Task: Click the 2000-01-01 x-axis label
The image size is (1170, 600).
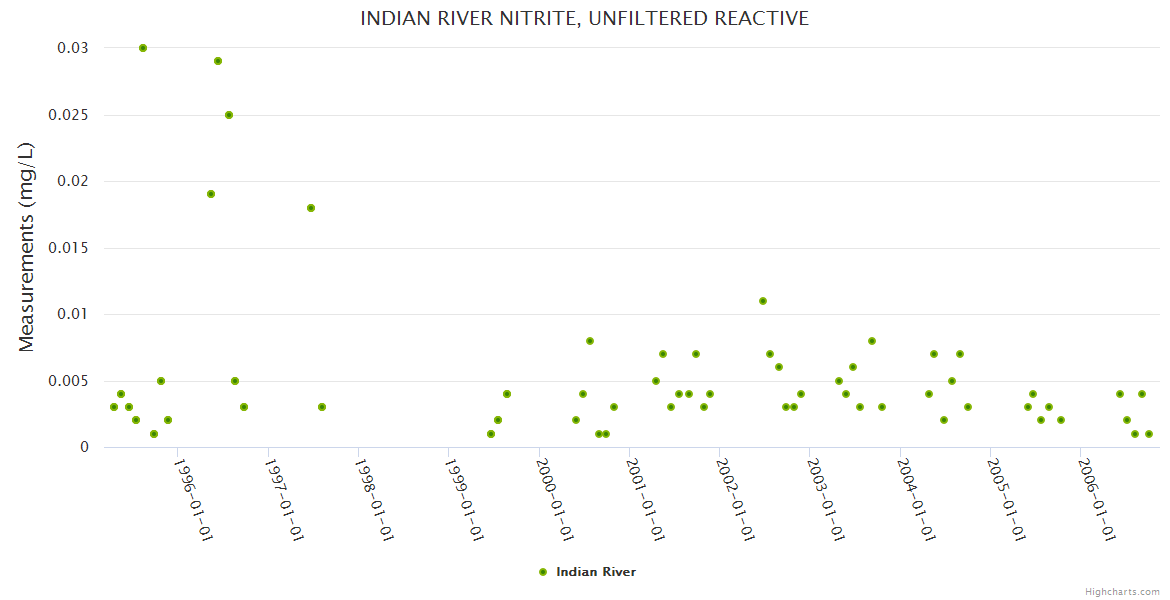Action: pyautogui.click(x=556, y=499)
